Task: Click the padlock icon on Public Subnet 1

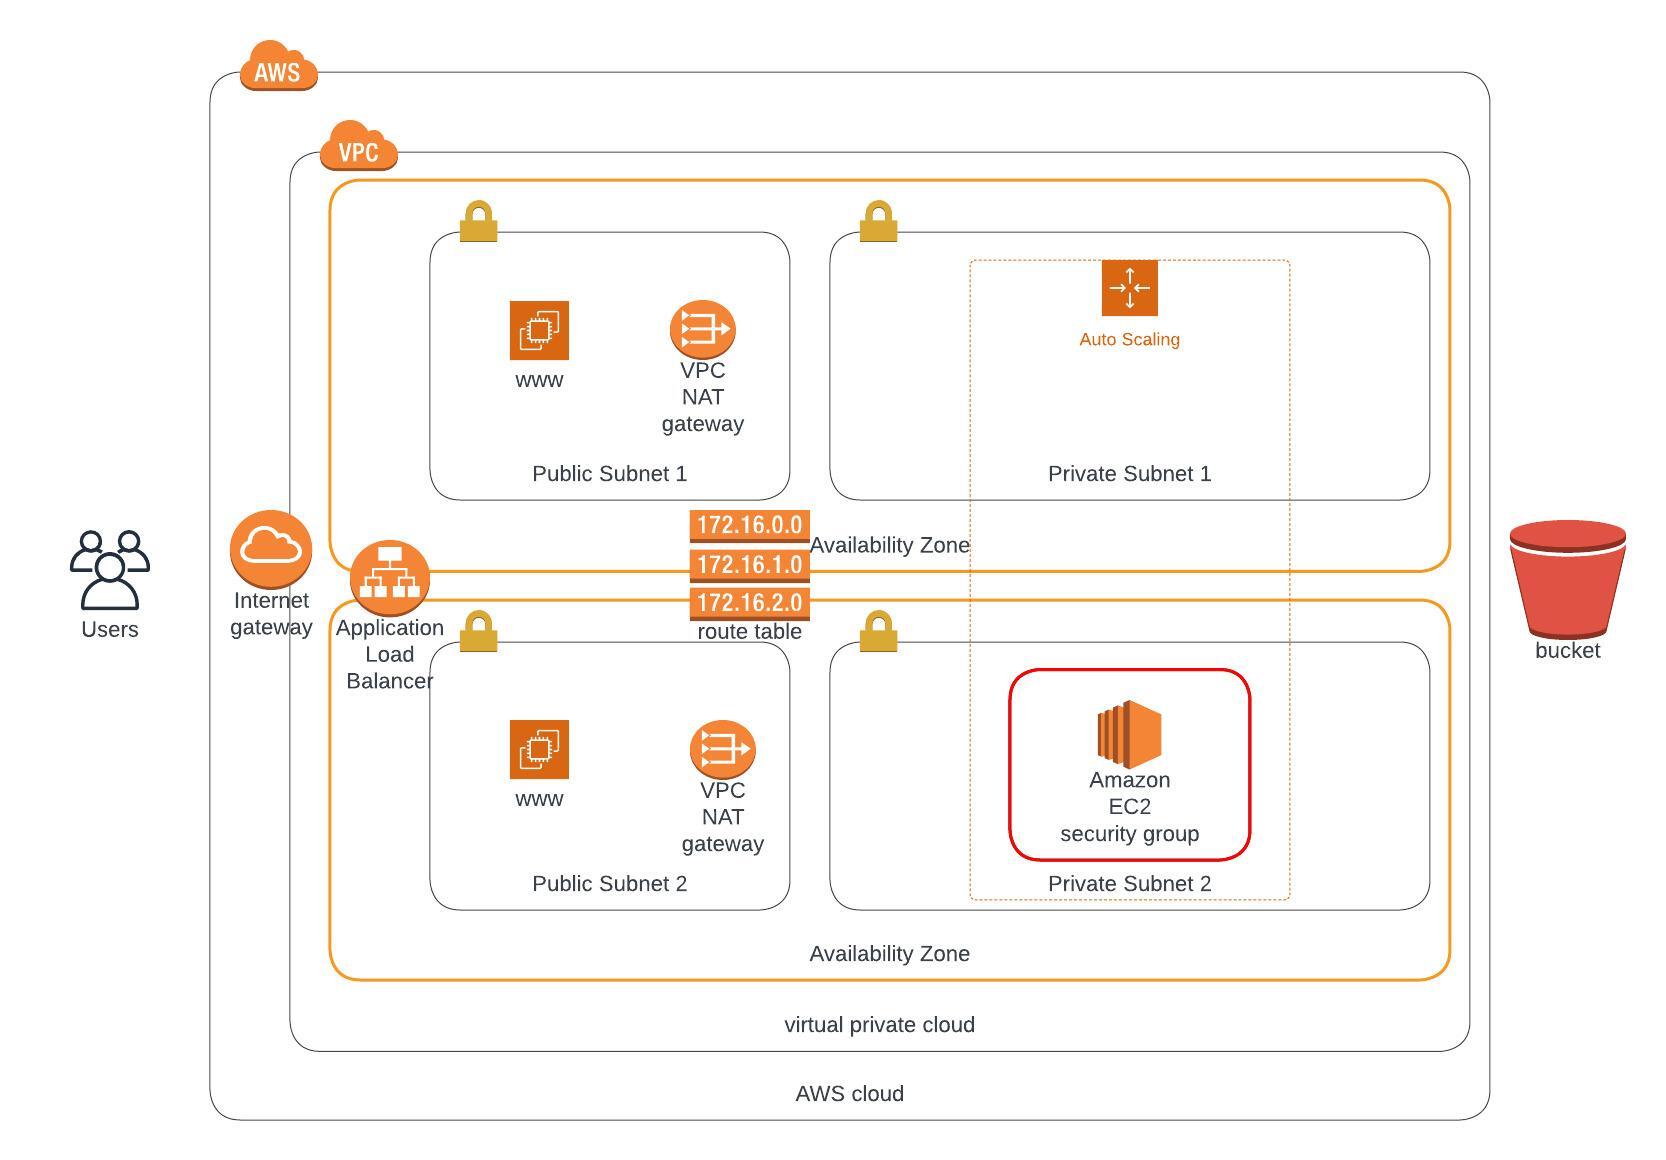Action: click(x=478, y=222)
